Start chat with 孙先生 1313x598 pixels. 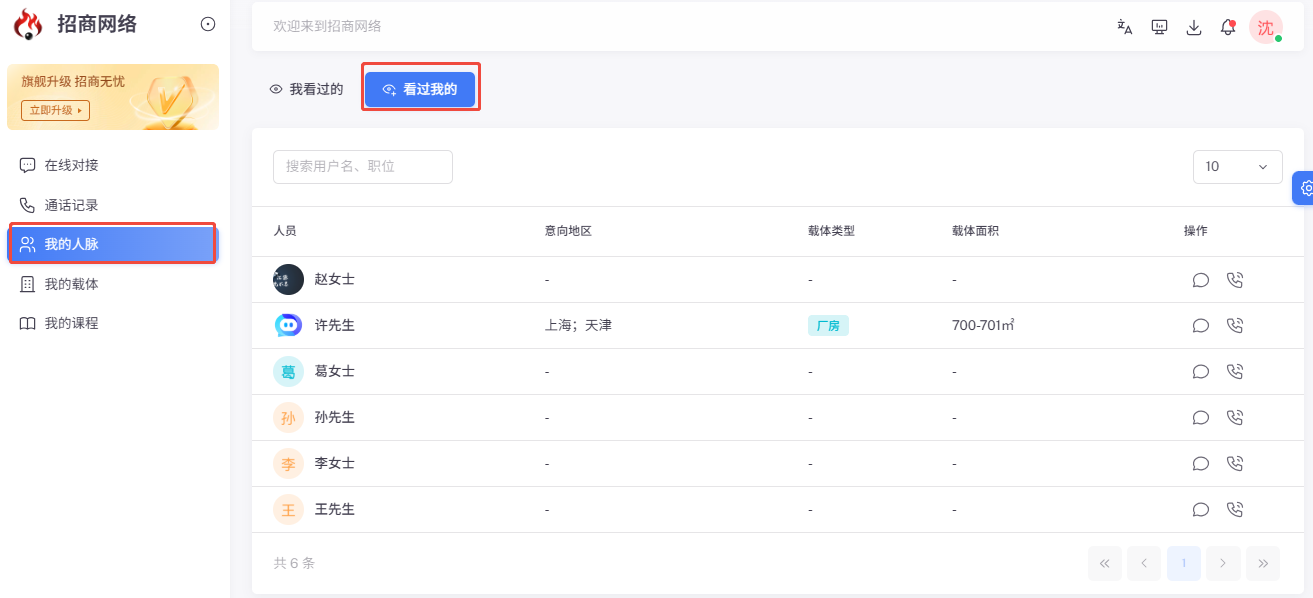[x=1201, y=418]
